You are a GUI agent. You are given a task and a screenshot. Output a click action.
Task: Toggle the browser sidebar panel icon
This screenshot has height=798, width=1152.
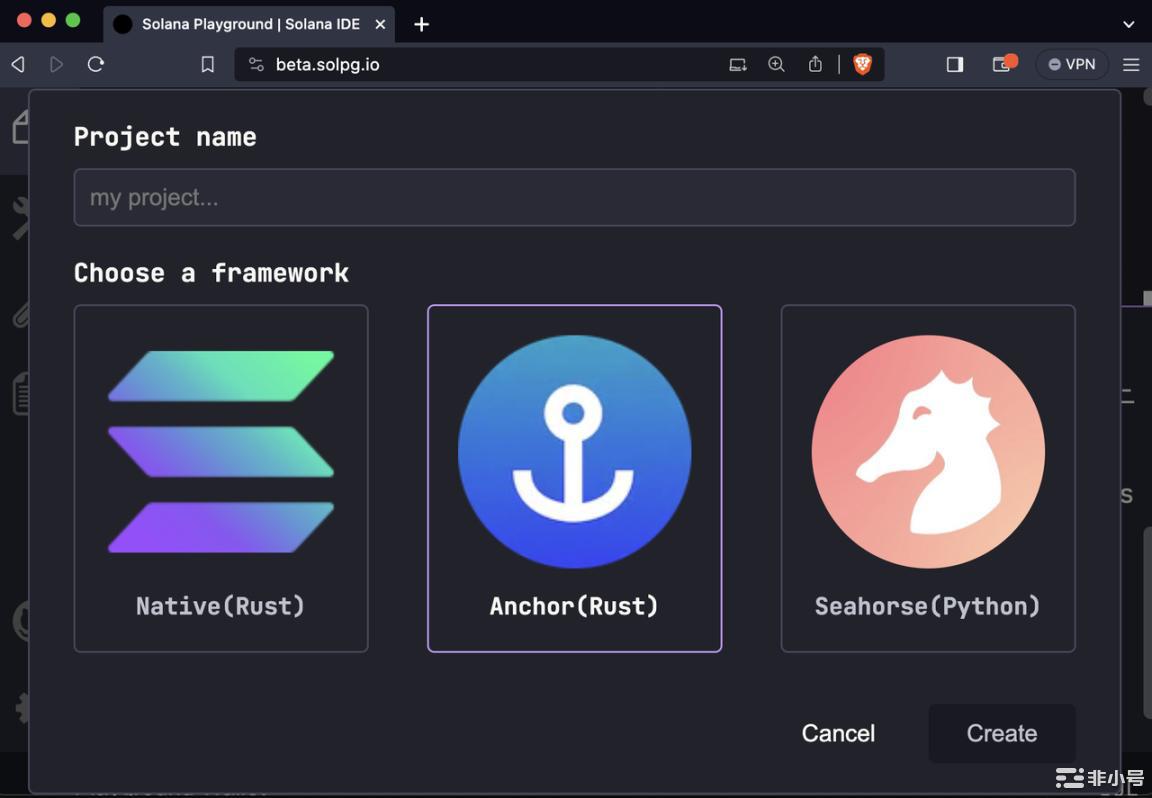pyautogui.click(x=954, y=64)
